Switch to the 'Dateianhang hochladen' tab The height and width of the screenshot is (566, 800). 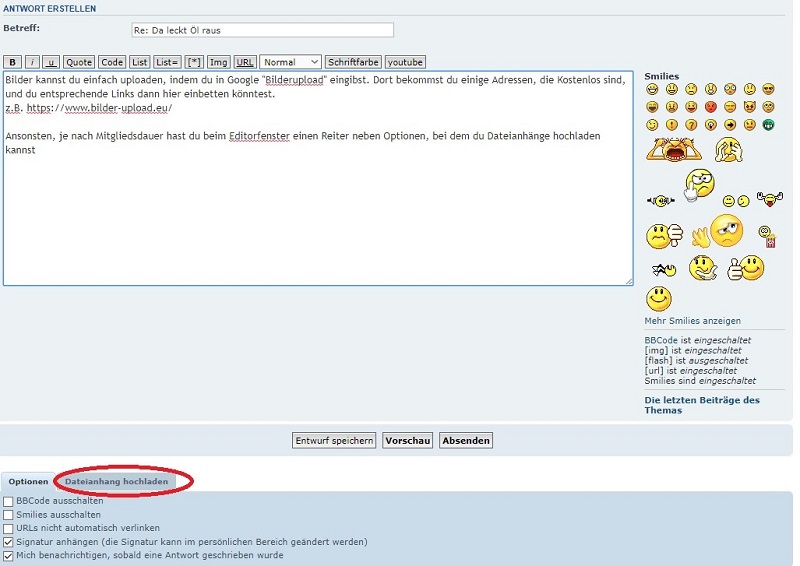click(x=117, y=481)
